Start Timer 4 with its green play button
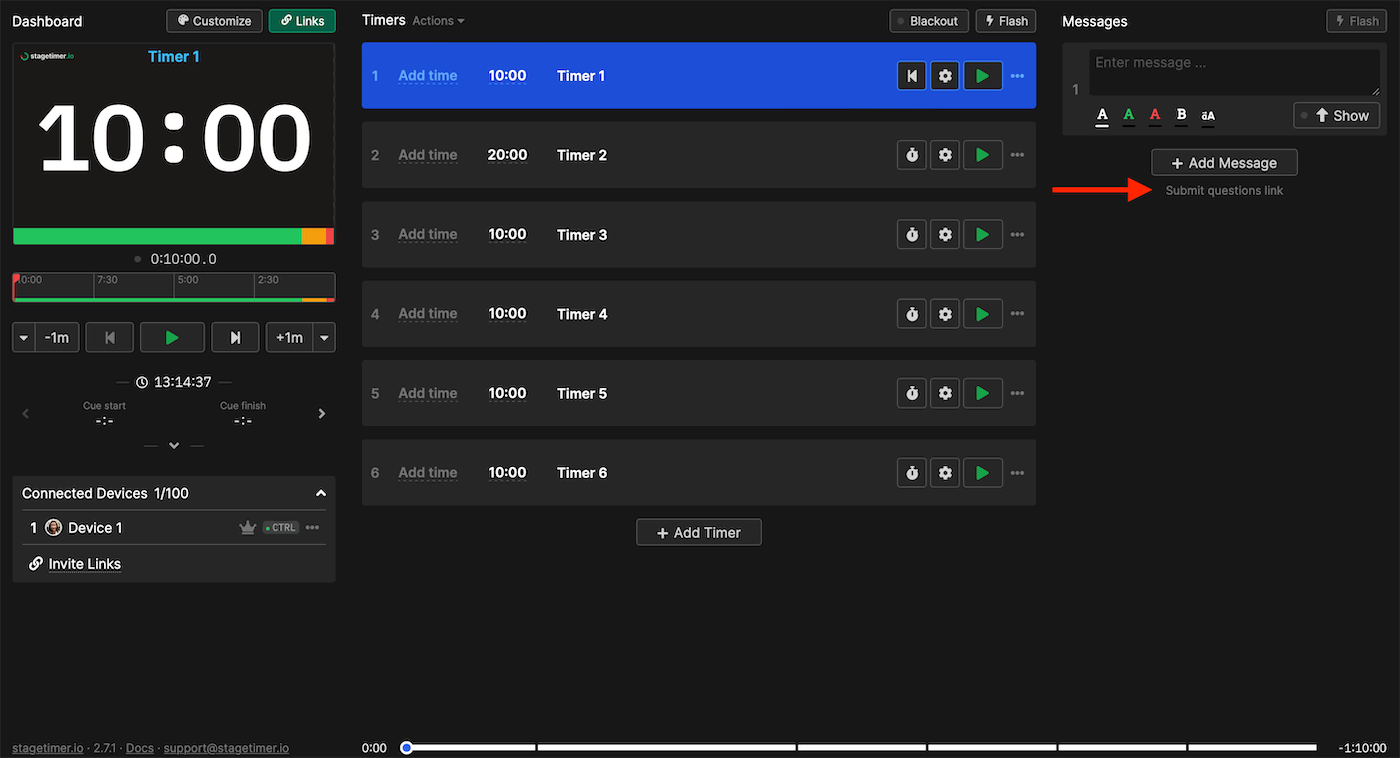This screenshot has height=758, width=1400. 982,314
